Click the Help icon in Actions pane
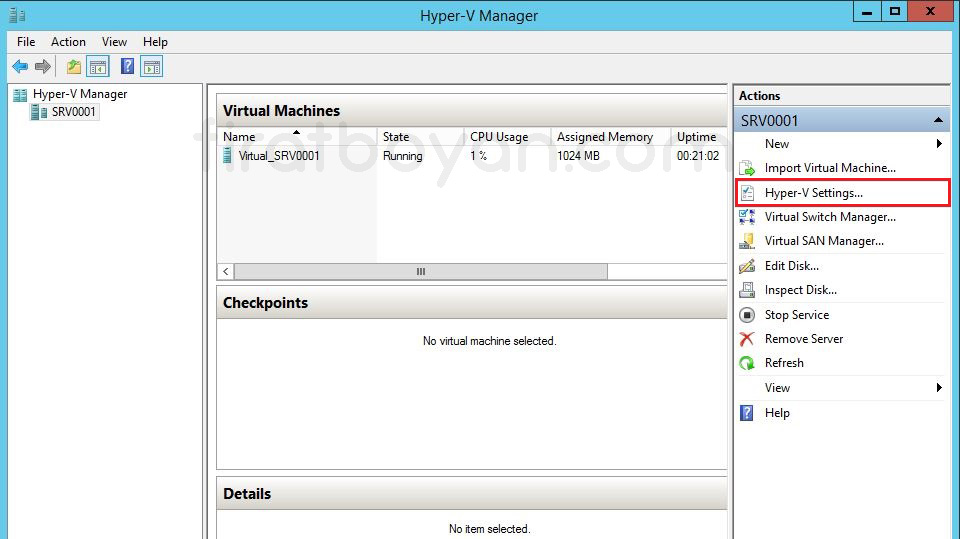The height and width of the screenshot is (539, 960). pos(747,413)
